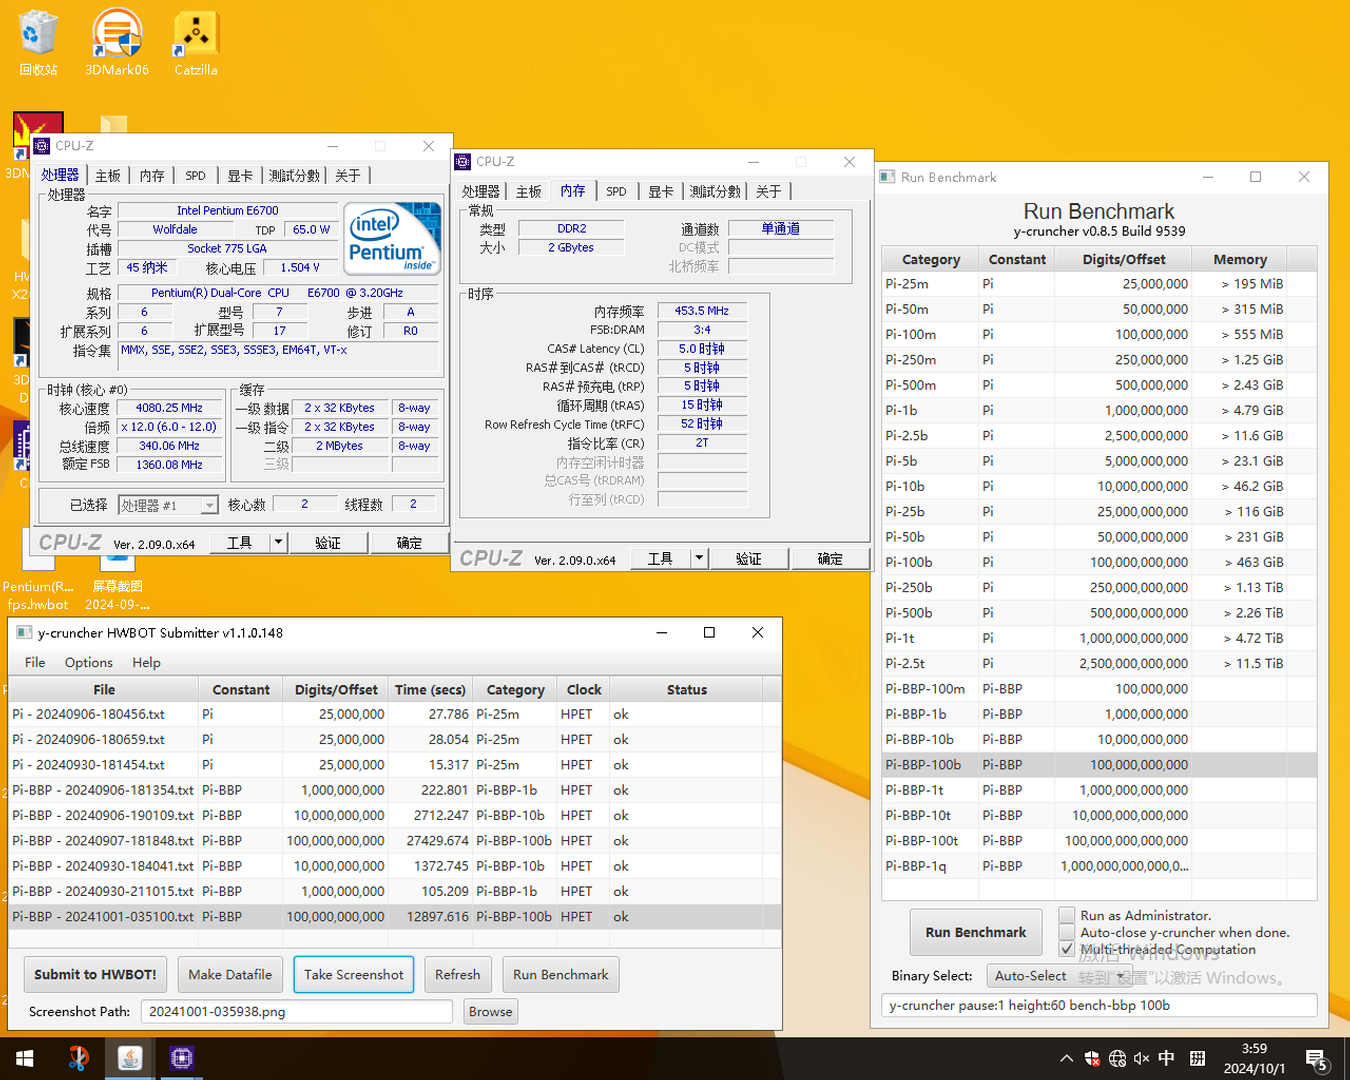Open the memory CPU-Z tools dropdown arrow
Image resolution: width=1350 pixels, height=1080 pixels.
pos(699,559)
